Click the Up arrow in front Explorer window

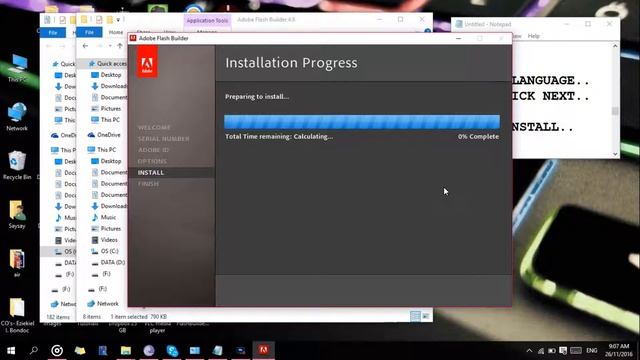coord(120,46)
